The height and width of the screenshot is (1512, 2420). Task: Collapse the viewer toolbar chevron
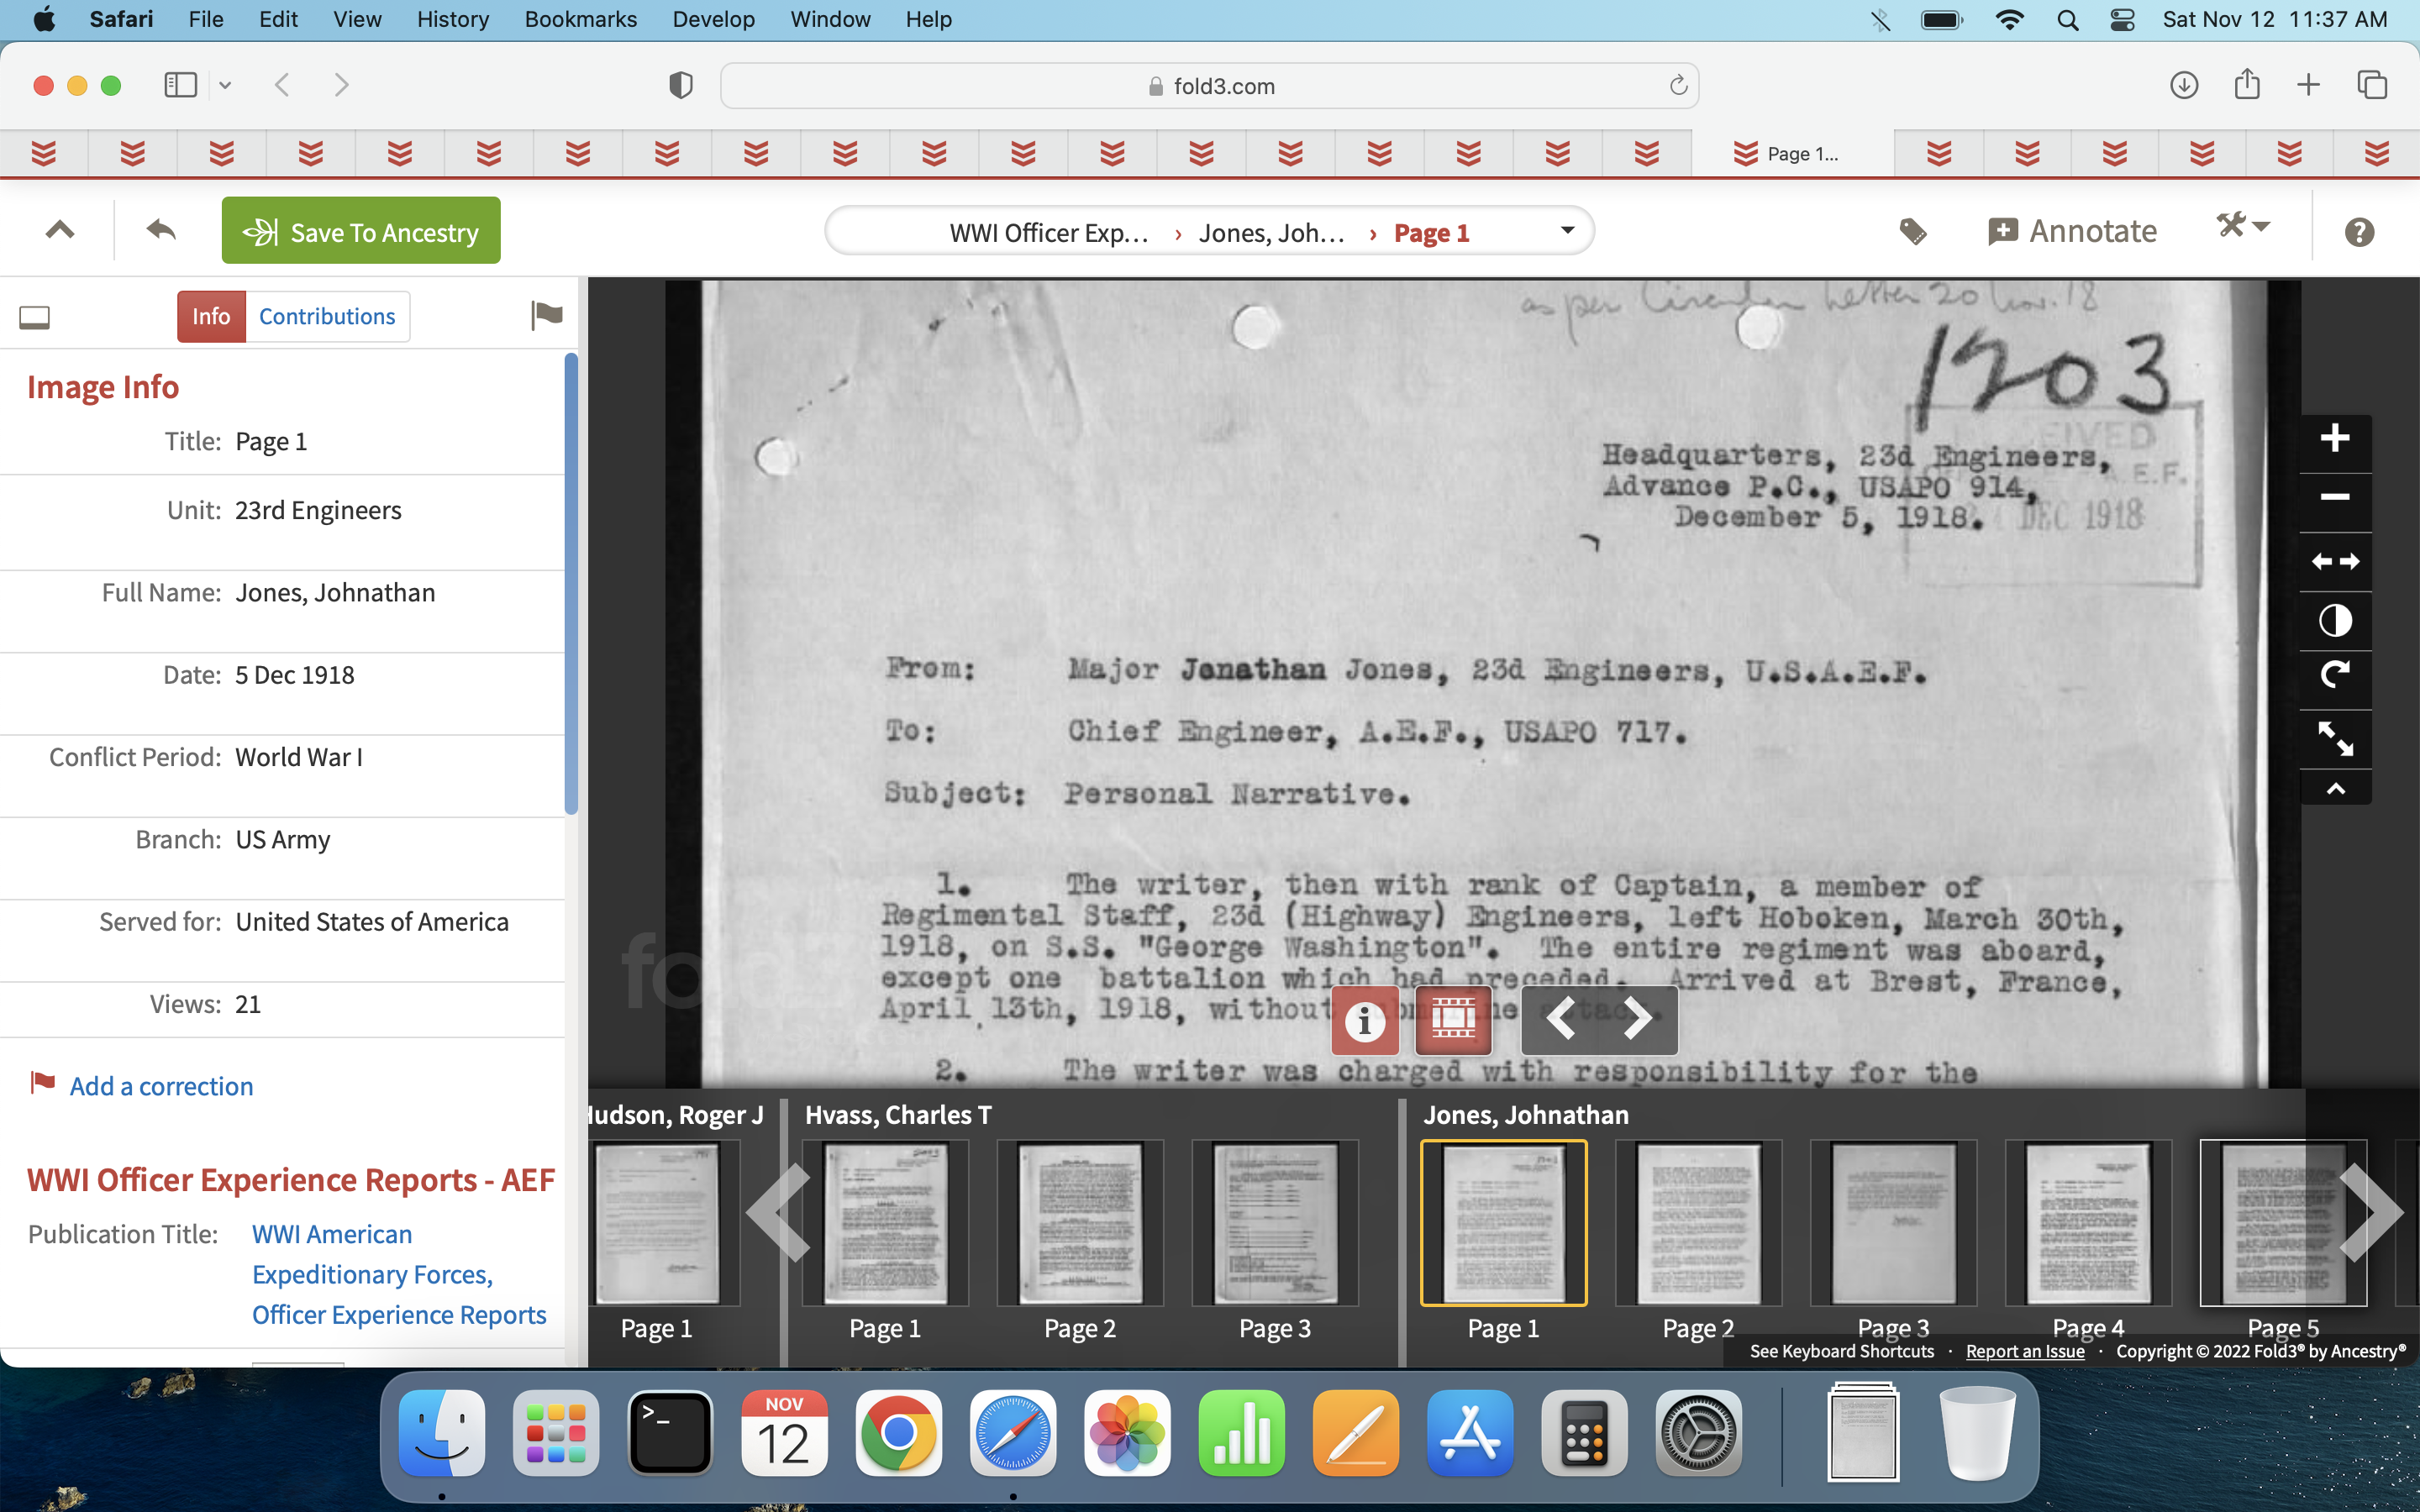pyautogui.click(x=2335, y=789)
